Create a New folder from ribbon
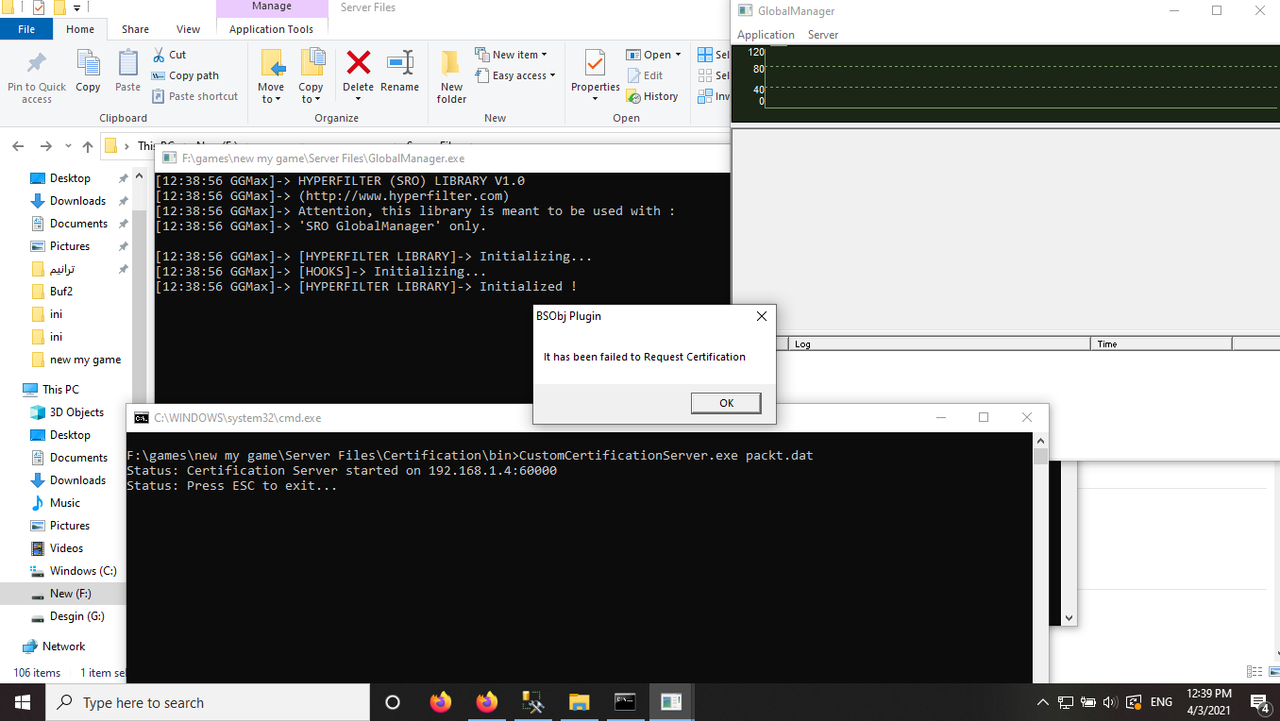This screenshot has width=1280, height=721. click(x=451, y=76)
